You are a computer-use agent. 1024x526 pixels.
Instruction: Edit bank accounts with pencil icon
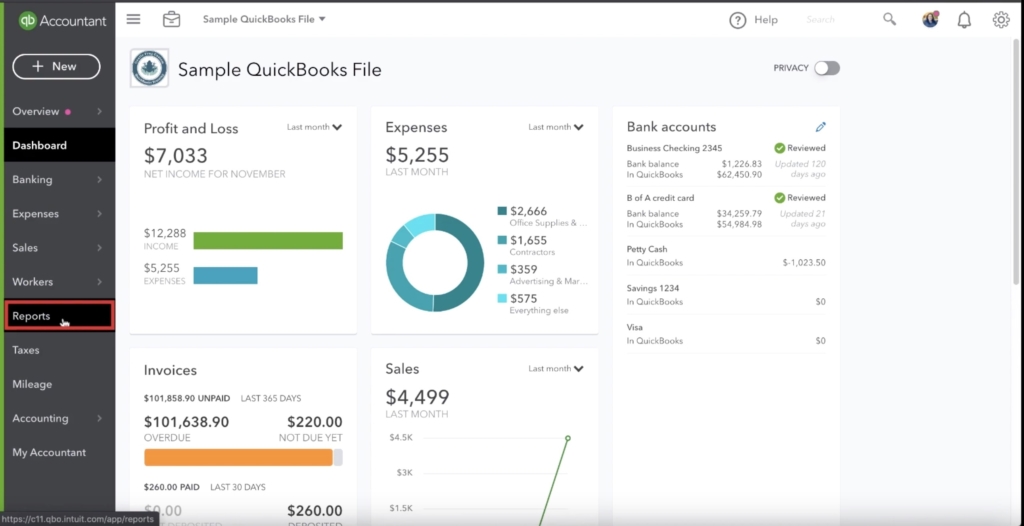(821, 127)
